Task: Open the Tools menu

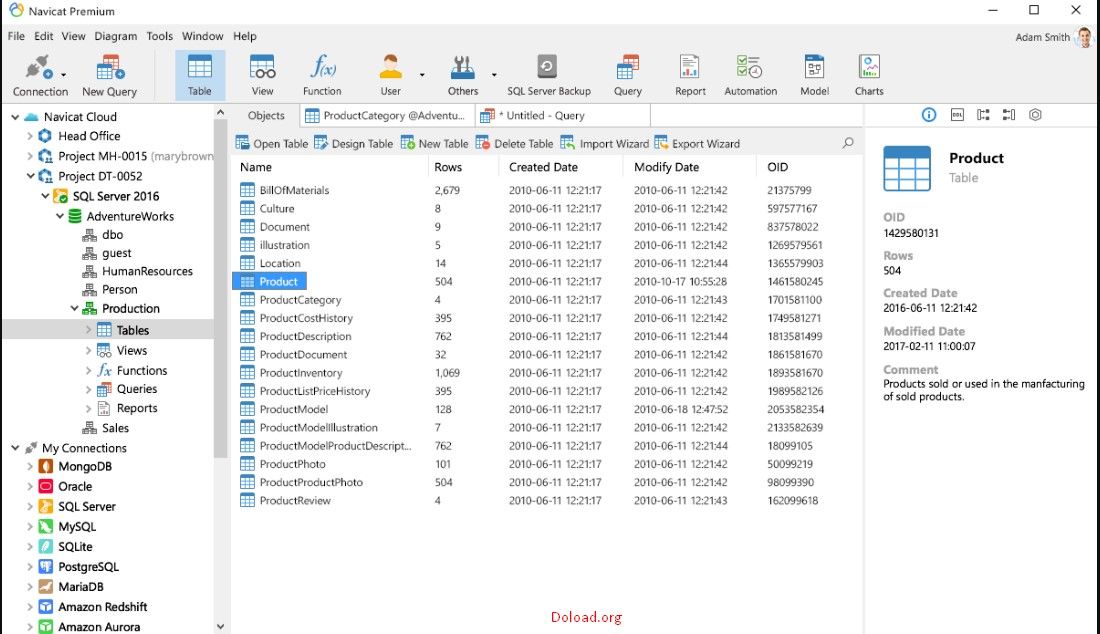Action: (x=159, y=36)
